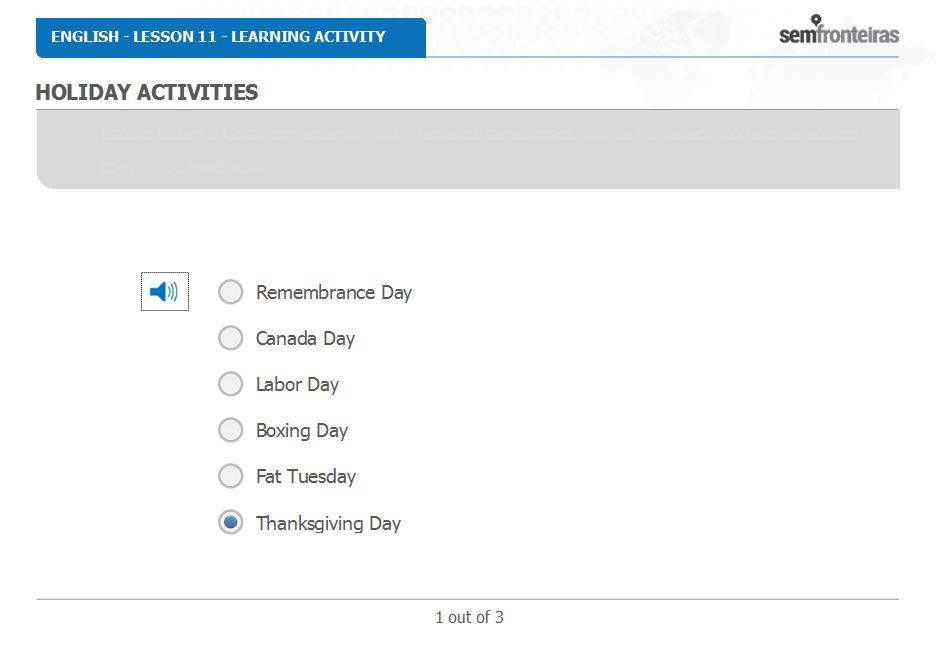
Task: Click the Fat Tuesday label text
Action: click(x=306, y=477)
